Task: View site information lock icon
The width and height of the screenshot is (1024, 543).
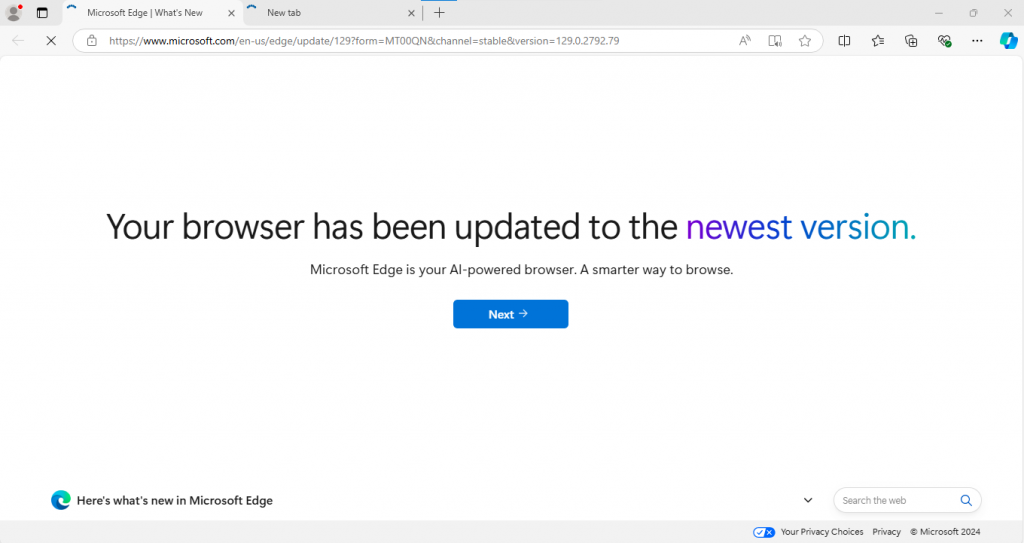Action: tap(92, 41)
